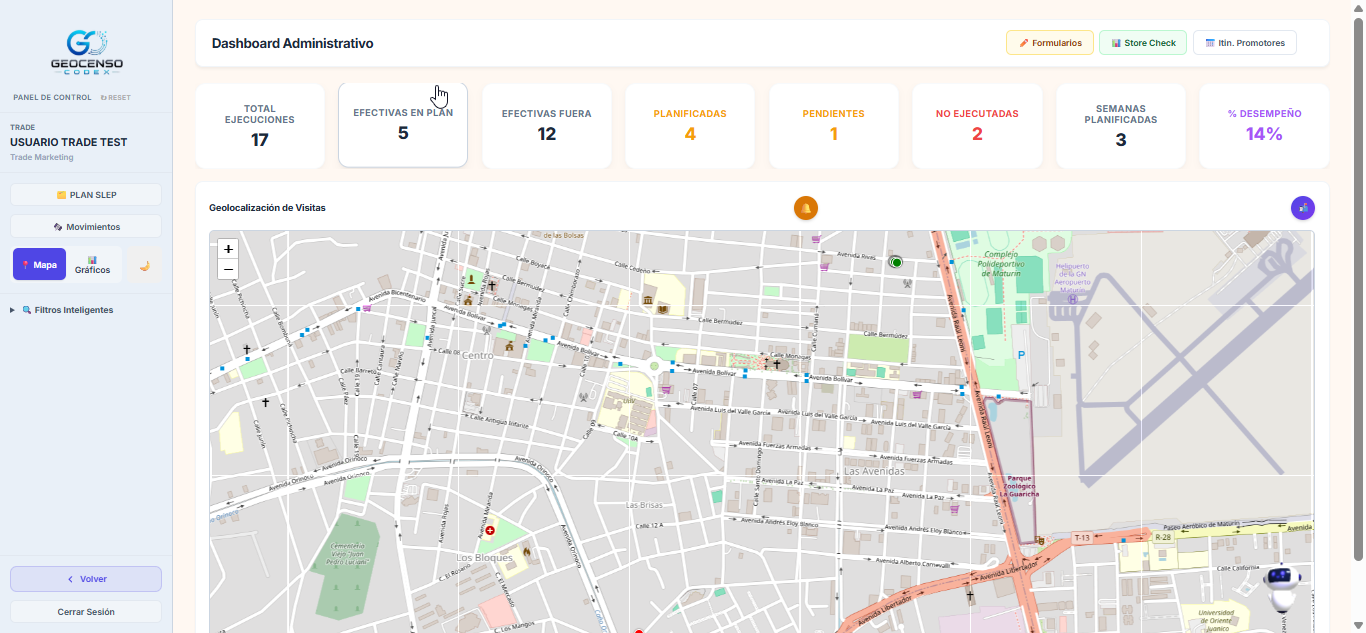Toggle dark mode with the moon button

tap(145, 265)
